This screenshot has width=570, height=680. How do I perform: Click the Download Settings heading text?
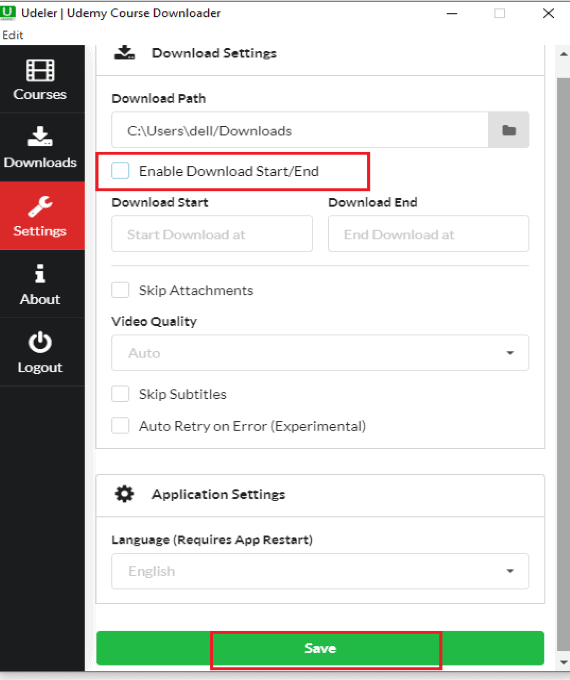(x=214, y=53)
